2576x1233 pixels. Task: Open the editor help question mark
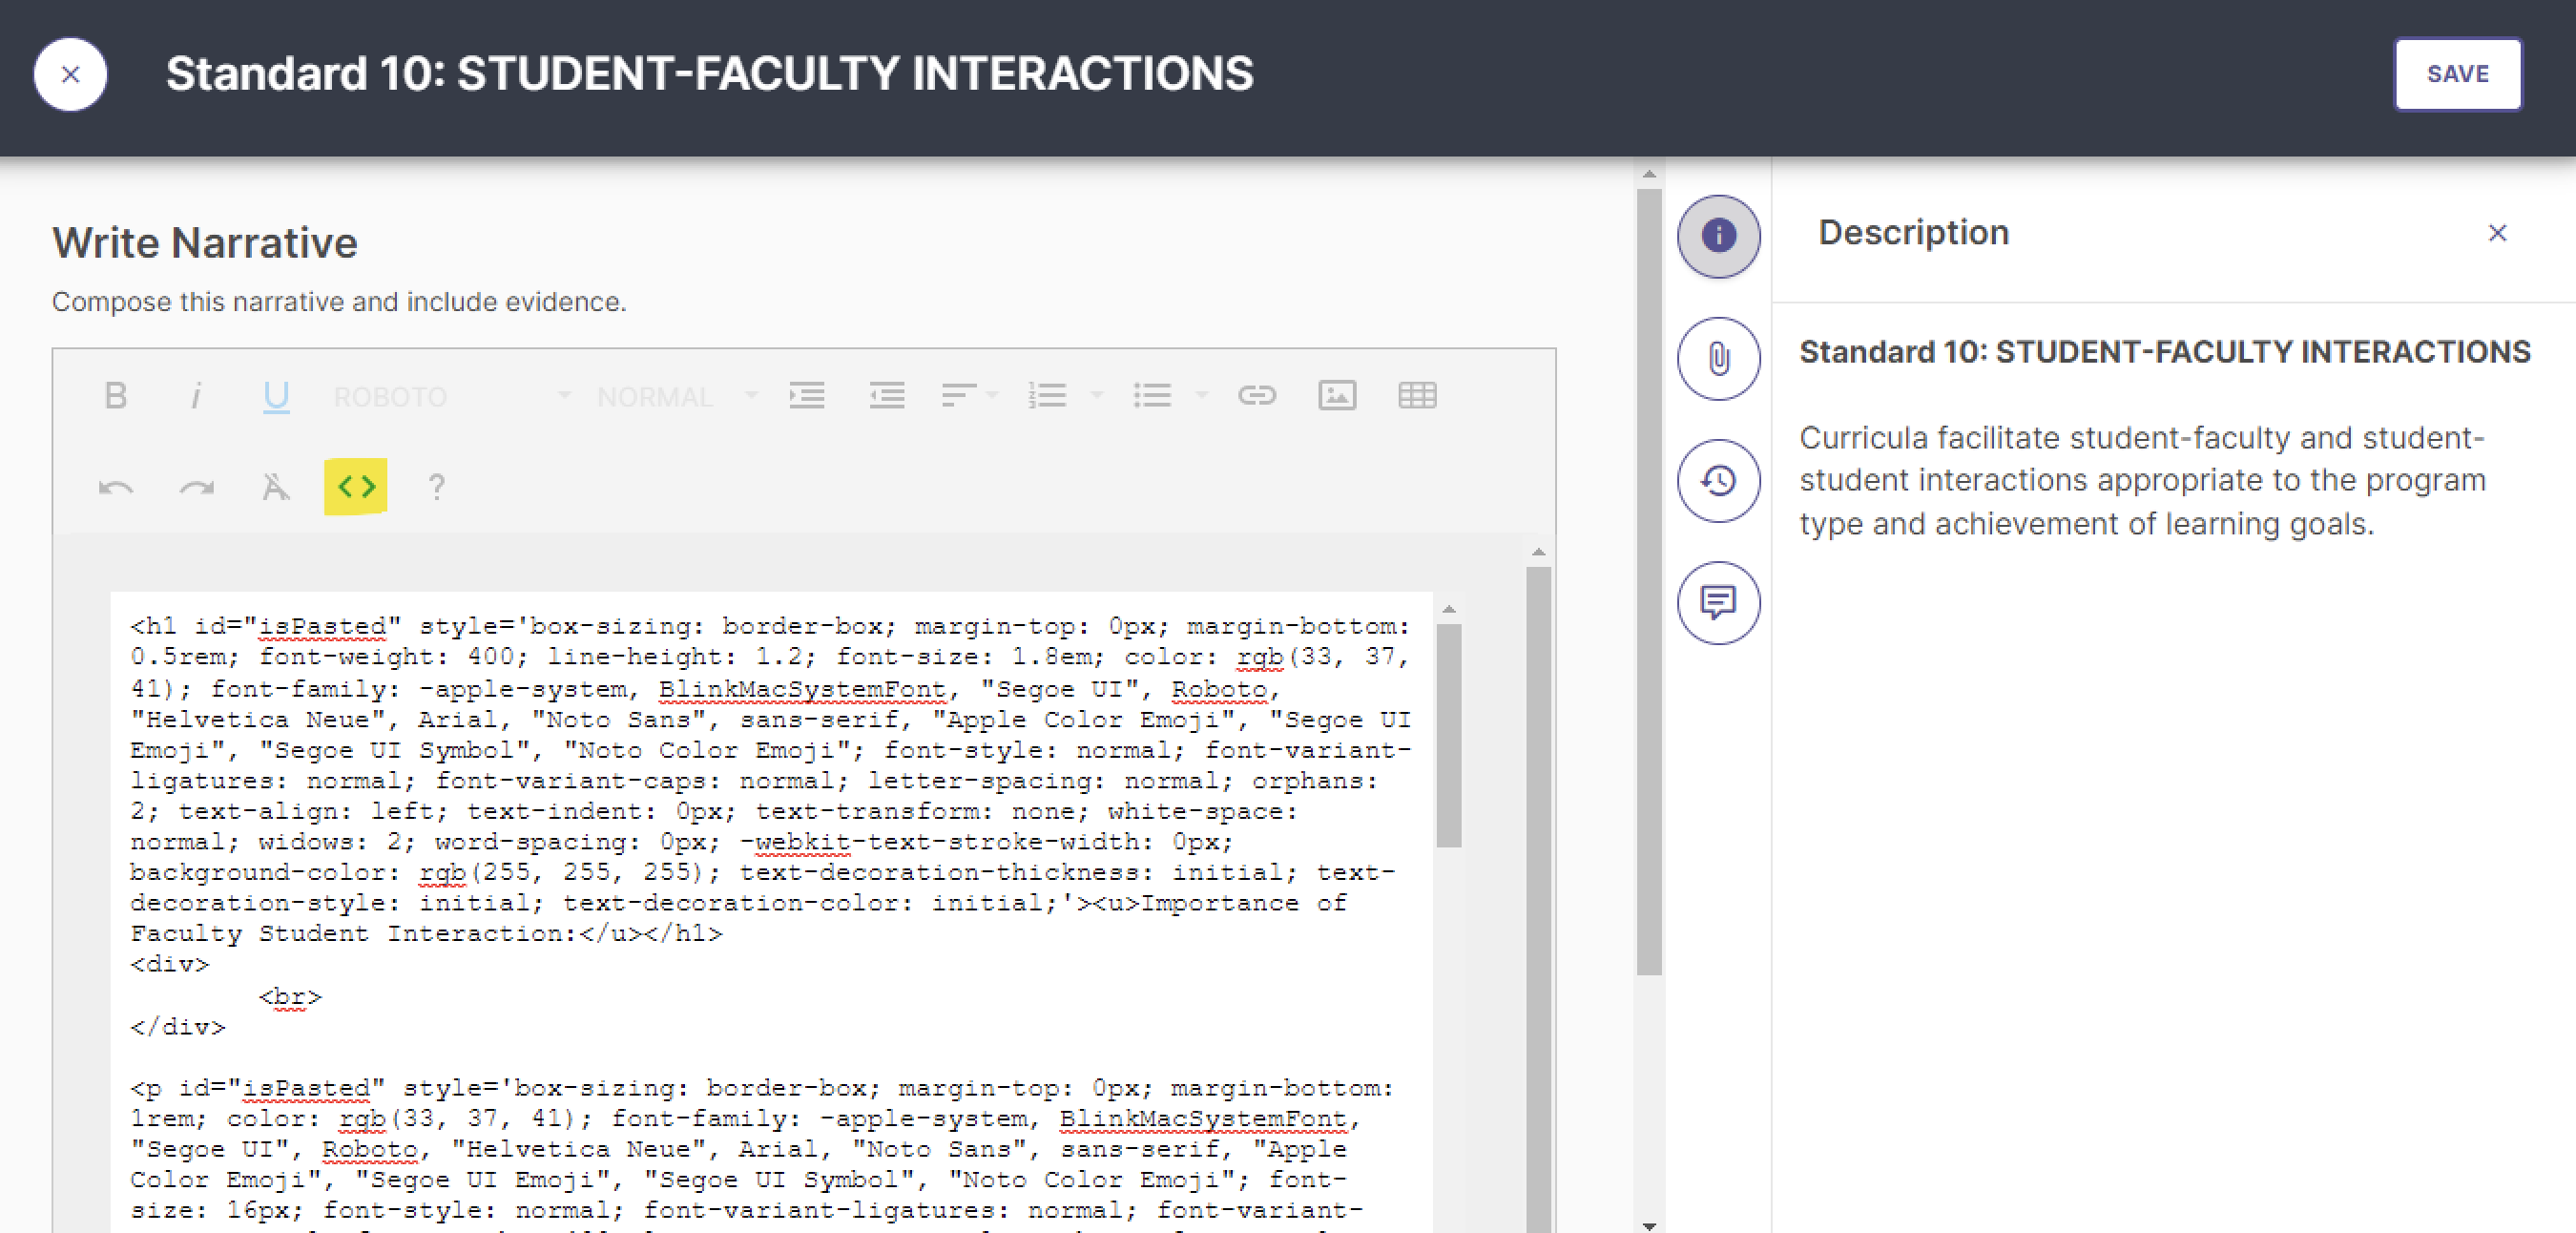tap(436, 487)
